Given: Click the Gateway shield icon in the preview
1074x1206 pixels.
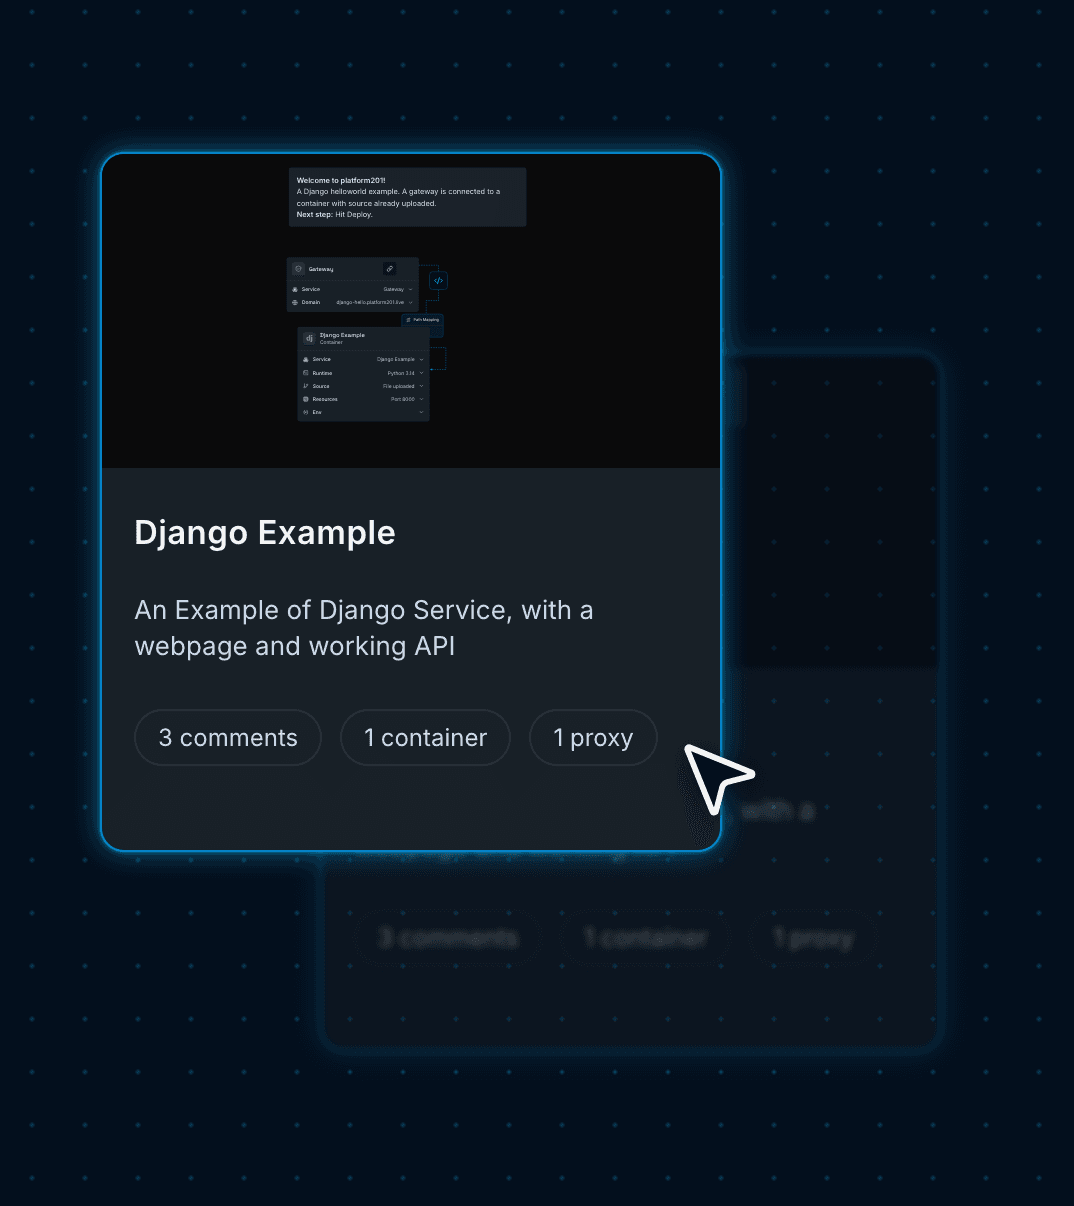Looking at the screenshot, I should click(298, 269).
